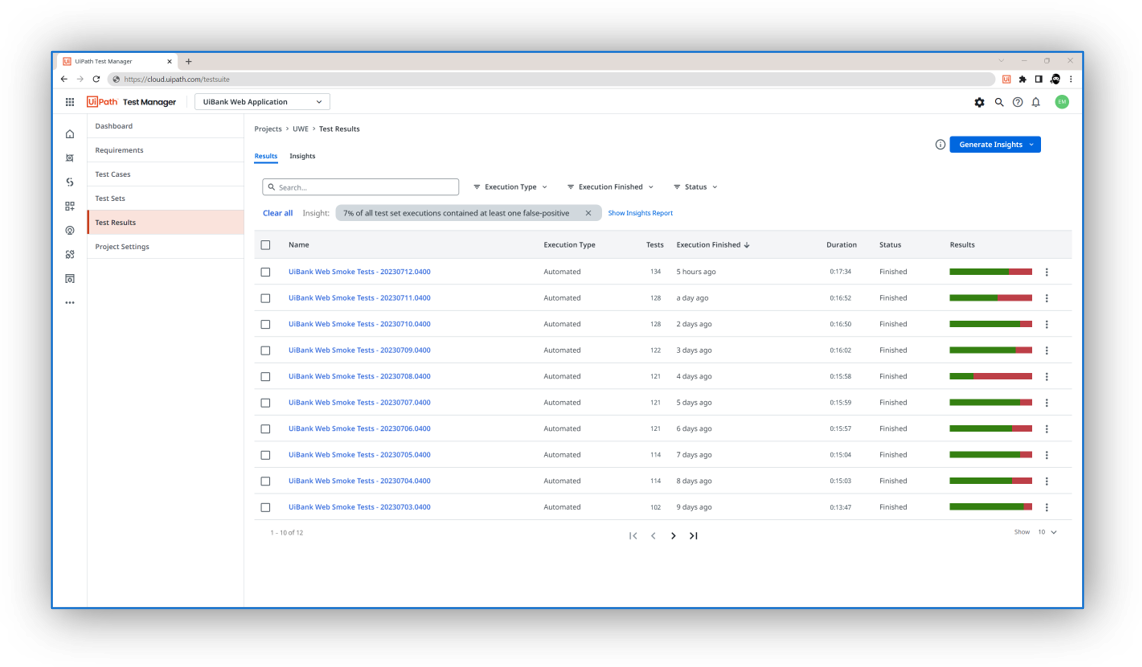The width and height of the screenshot is (1142, 667).
Task: Check the box for Smoke Tests 20230703.0400
Action: 266,508
